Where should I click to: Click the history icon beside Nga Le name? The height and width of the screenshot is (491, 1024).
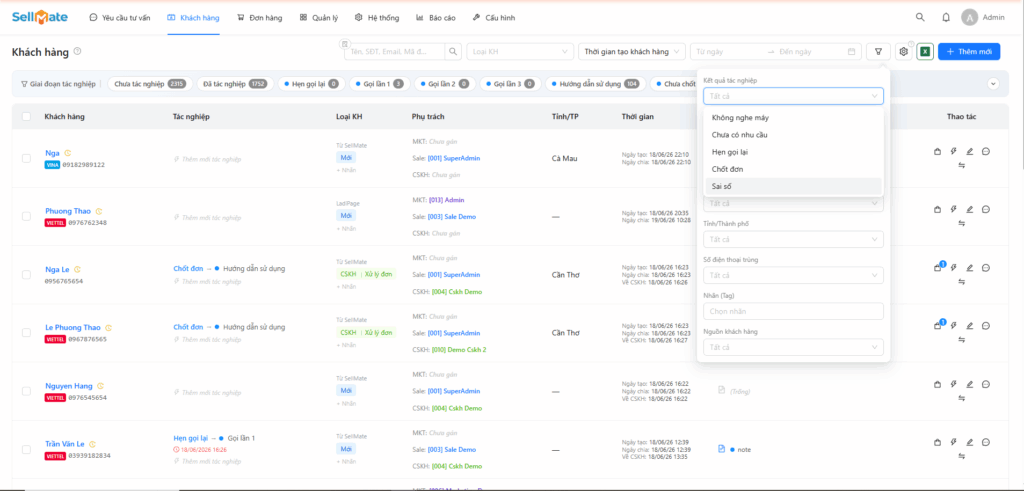click(78, 269)
